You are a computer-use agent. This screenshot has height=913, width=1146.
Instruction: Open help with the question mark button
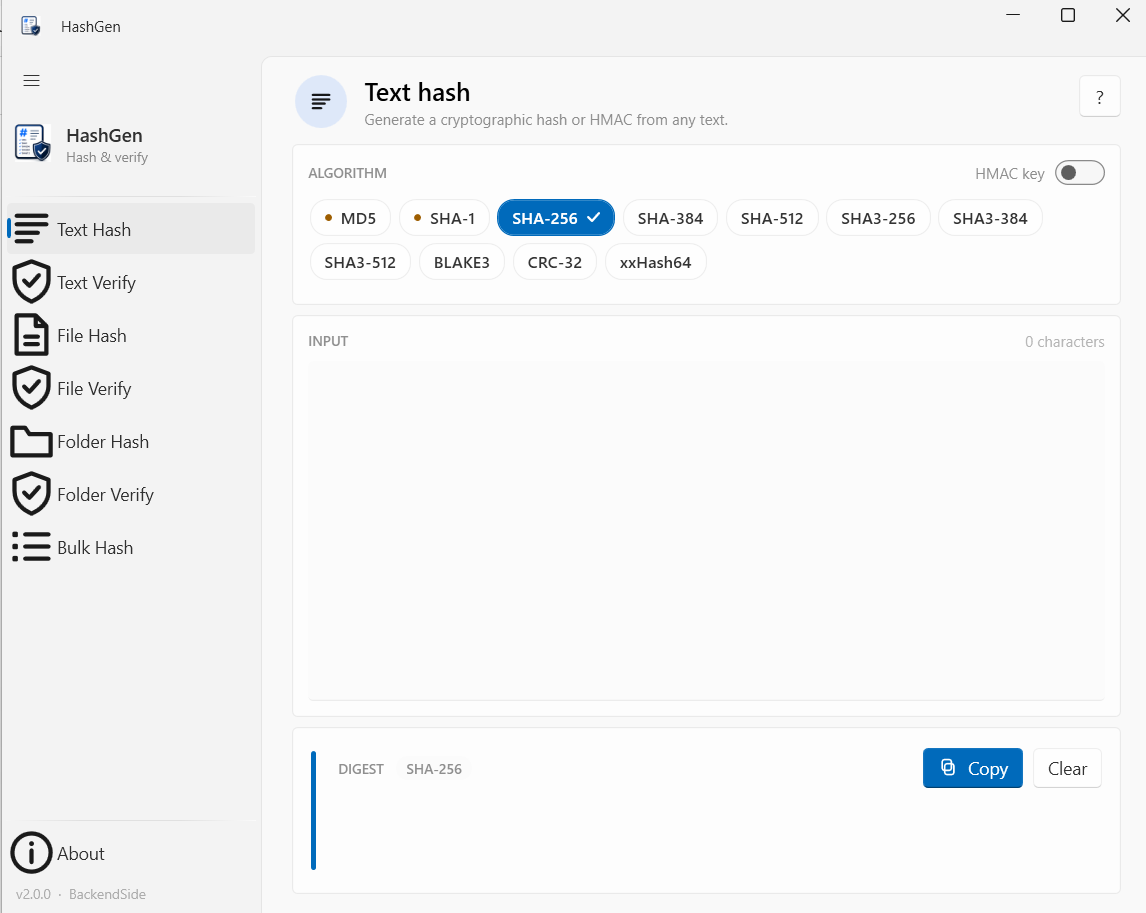1099,96
